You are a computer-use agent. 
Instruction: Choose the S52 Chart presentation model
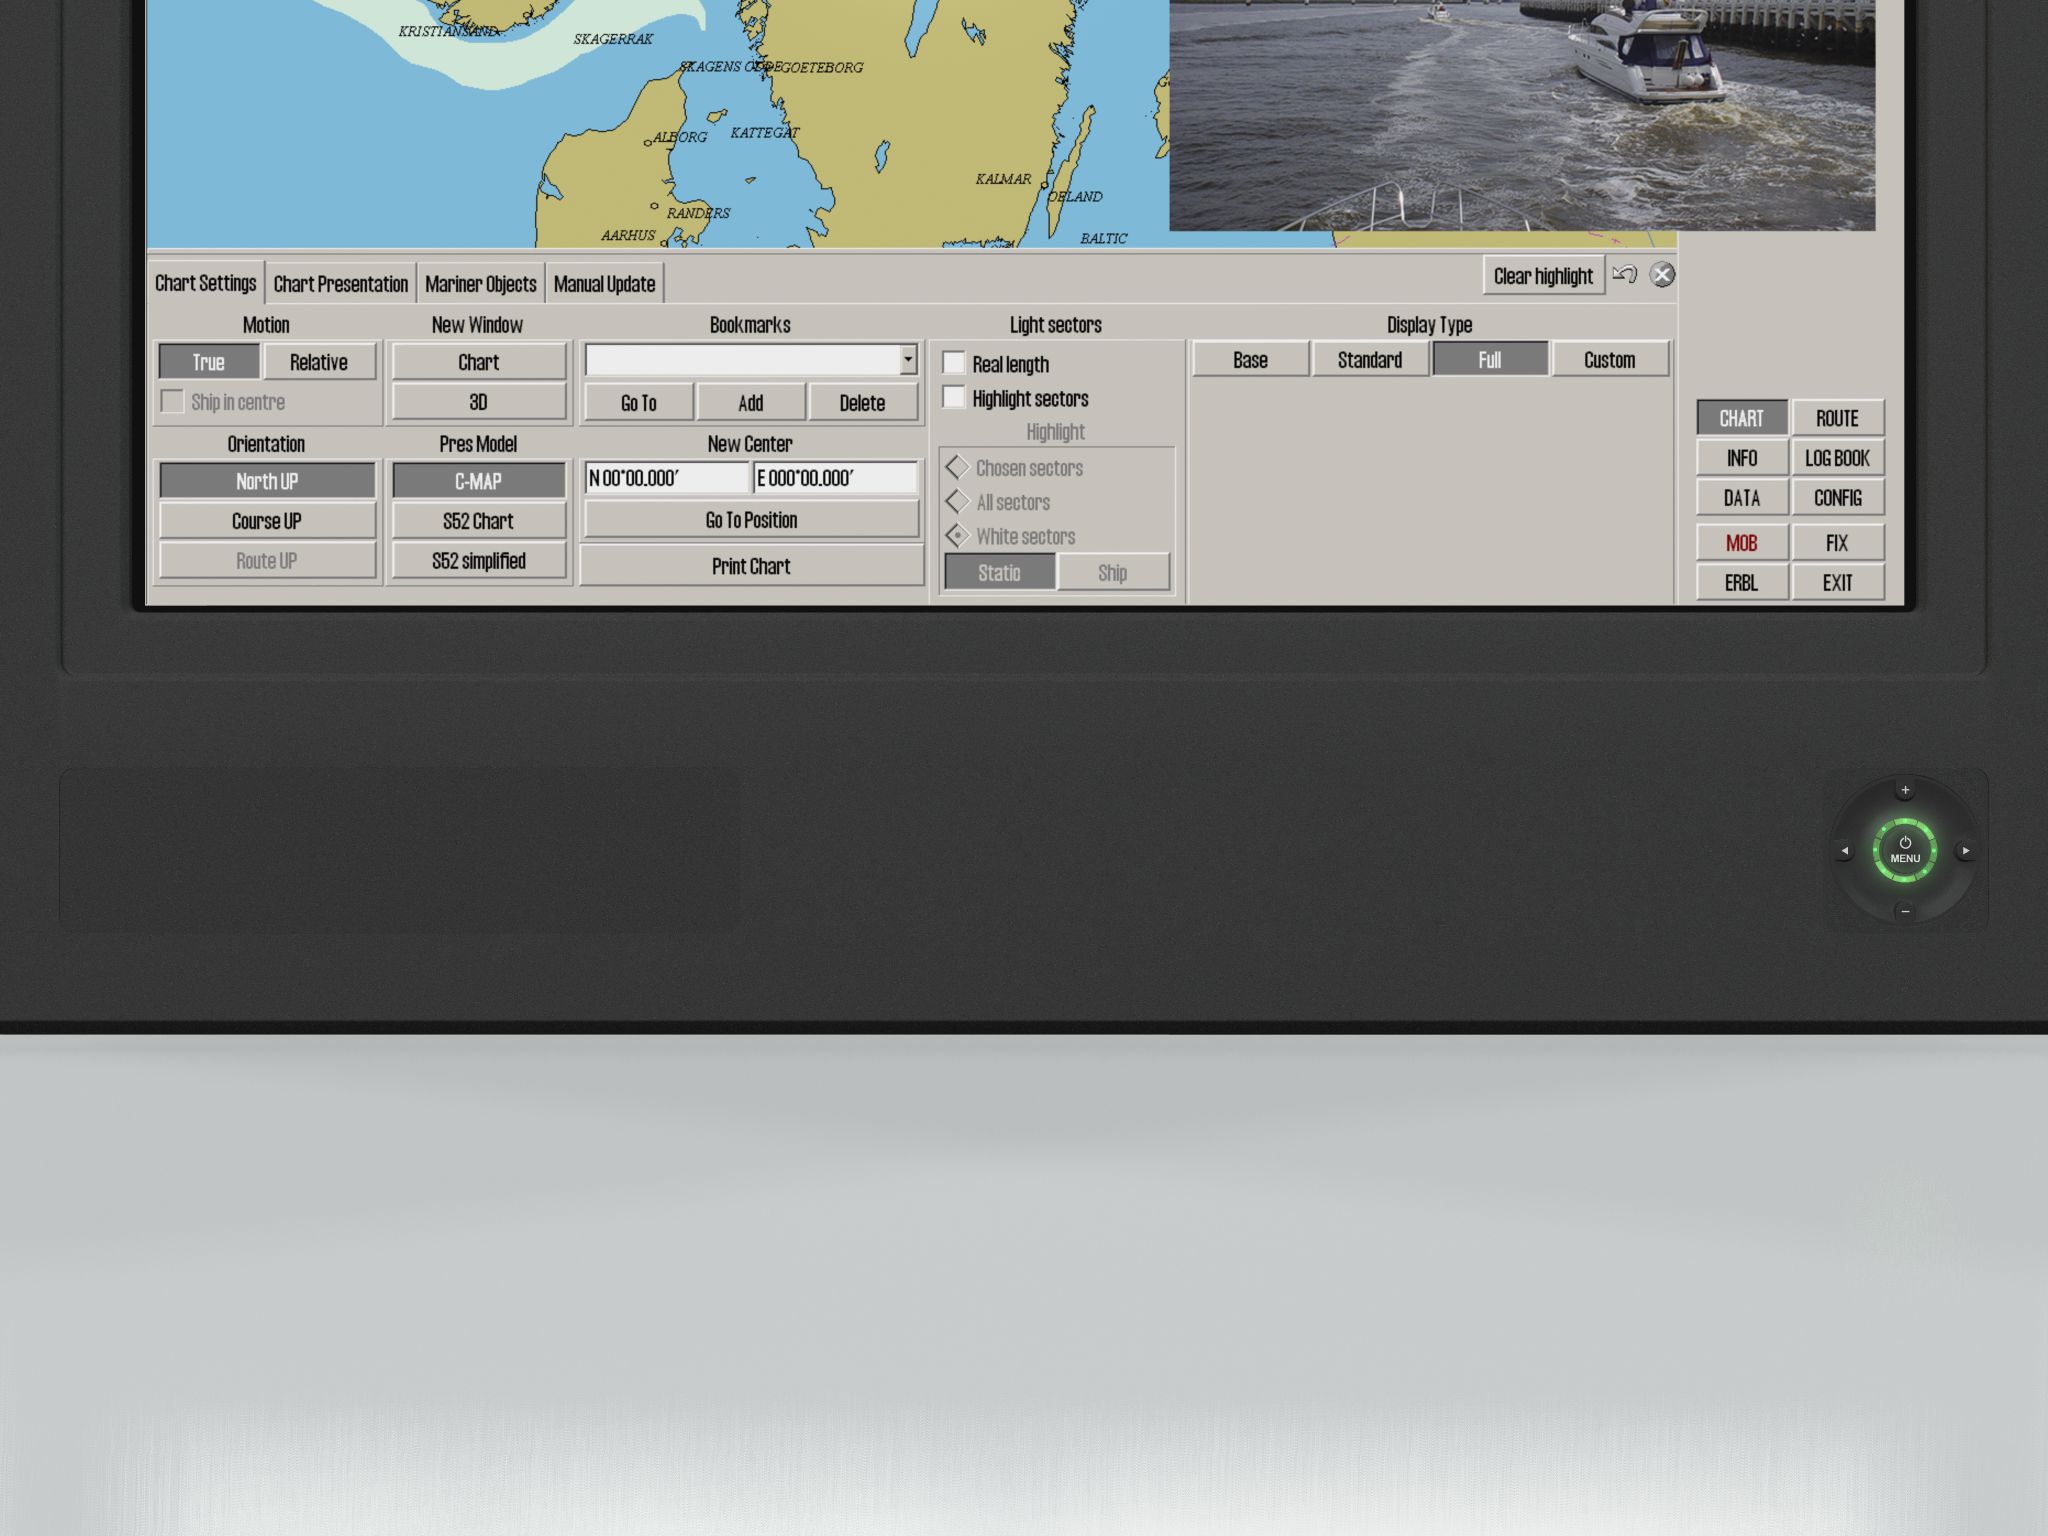click(x=478, y=521)
